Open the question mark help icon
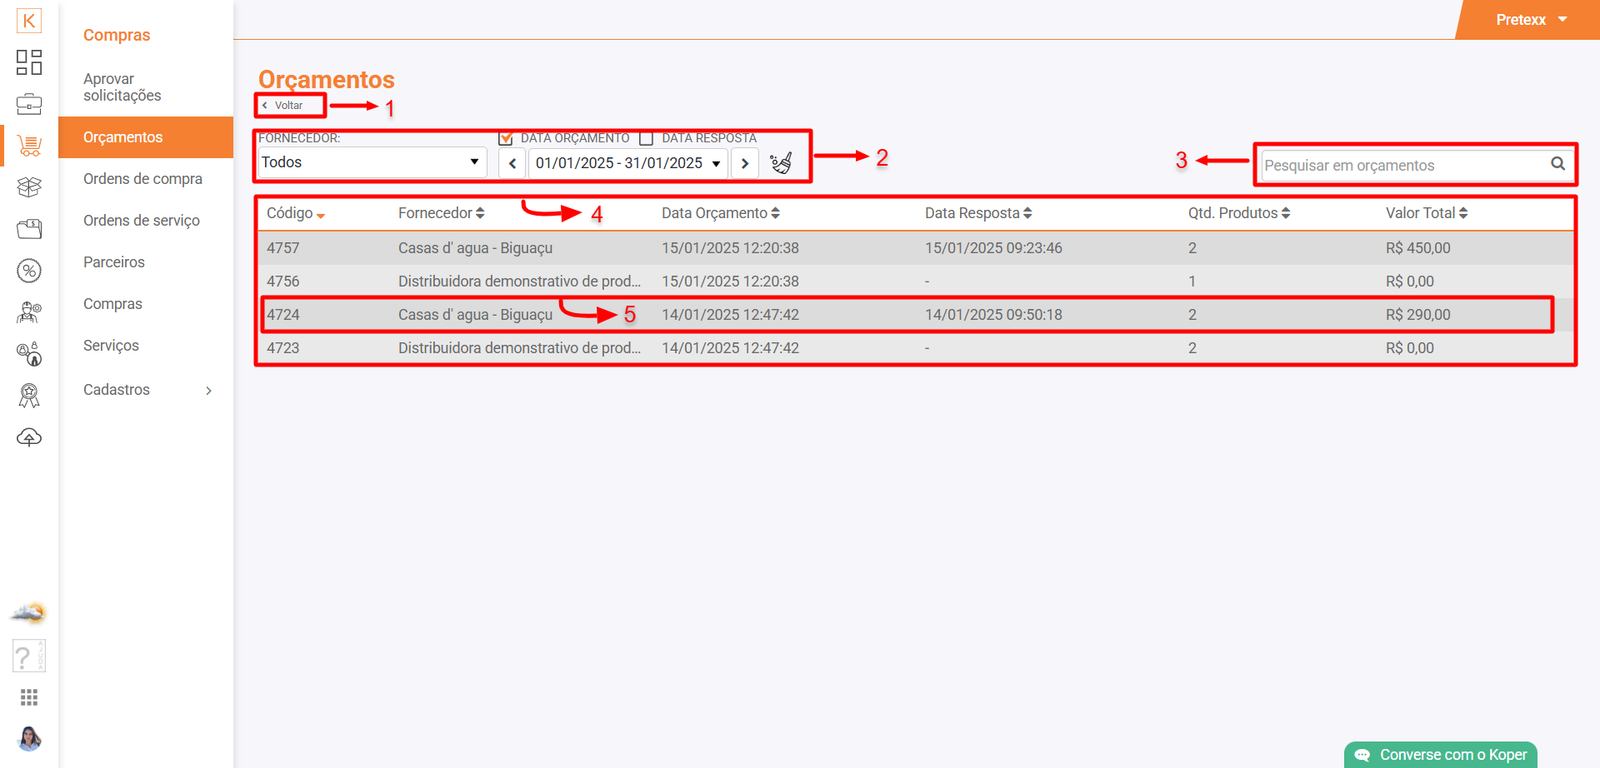Screen dimensions: 1600x768 click(28, 656)
